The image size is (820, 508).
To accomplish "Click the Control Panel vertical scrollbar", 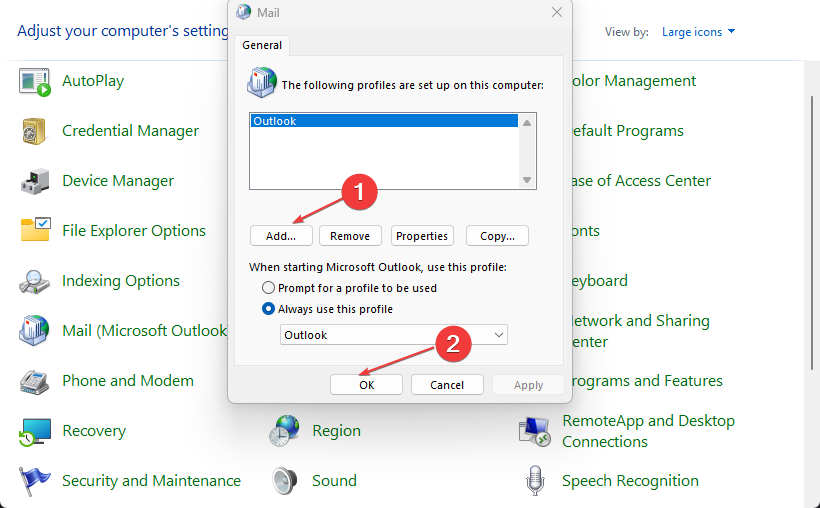I will pyautogui.click(x=812, y=232).
